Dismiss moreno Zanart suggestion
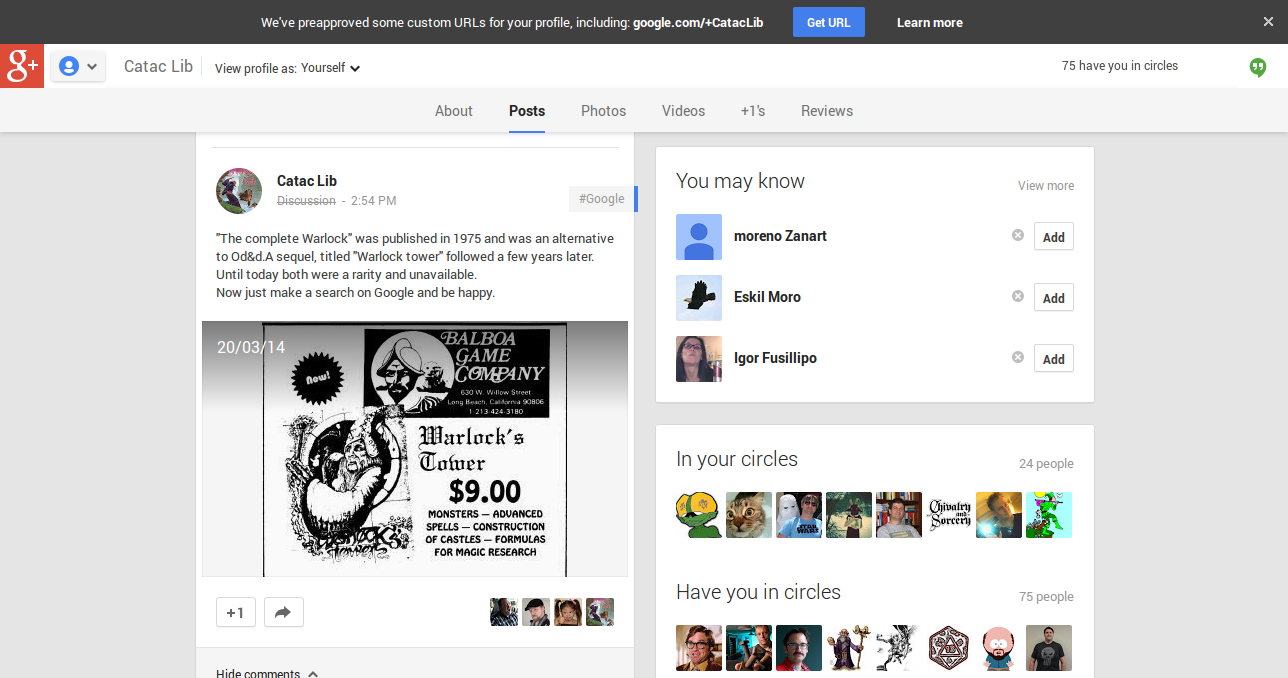The image size is (1288, 678). click(x=1018, y=235)
